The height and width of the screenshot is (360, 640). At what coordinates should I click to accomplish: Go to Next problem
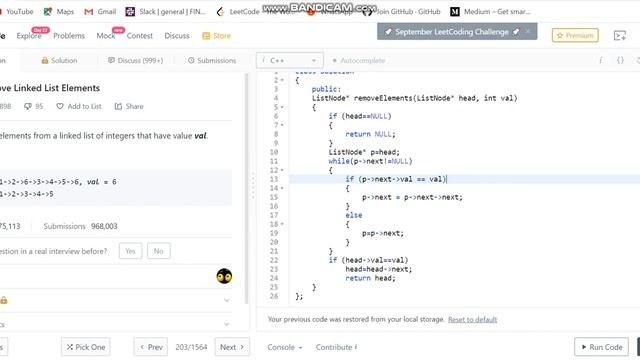[x=232, y=347]
